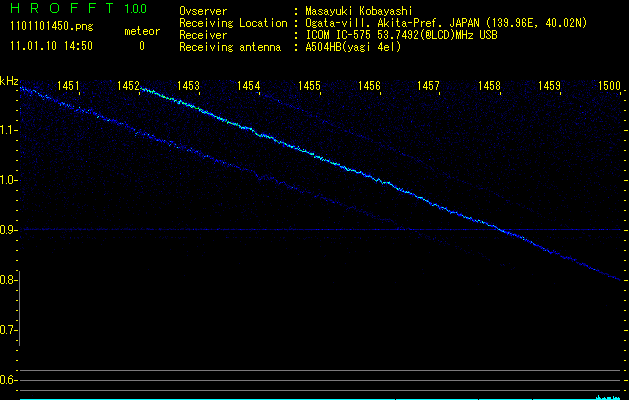Click the 1457 time marker

point(428,85)
